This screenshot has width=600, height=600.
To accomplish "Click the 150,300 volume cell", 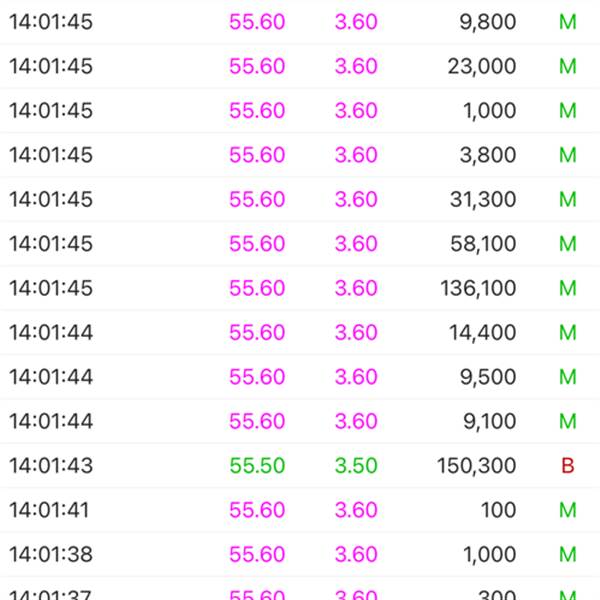I will pyautogui.click(x=477, y=466).
